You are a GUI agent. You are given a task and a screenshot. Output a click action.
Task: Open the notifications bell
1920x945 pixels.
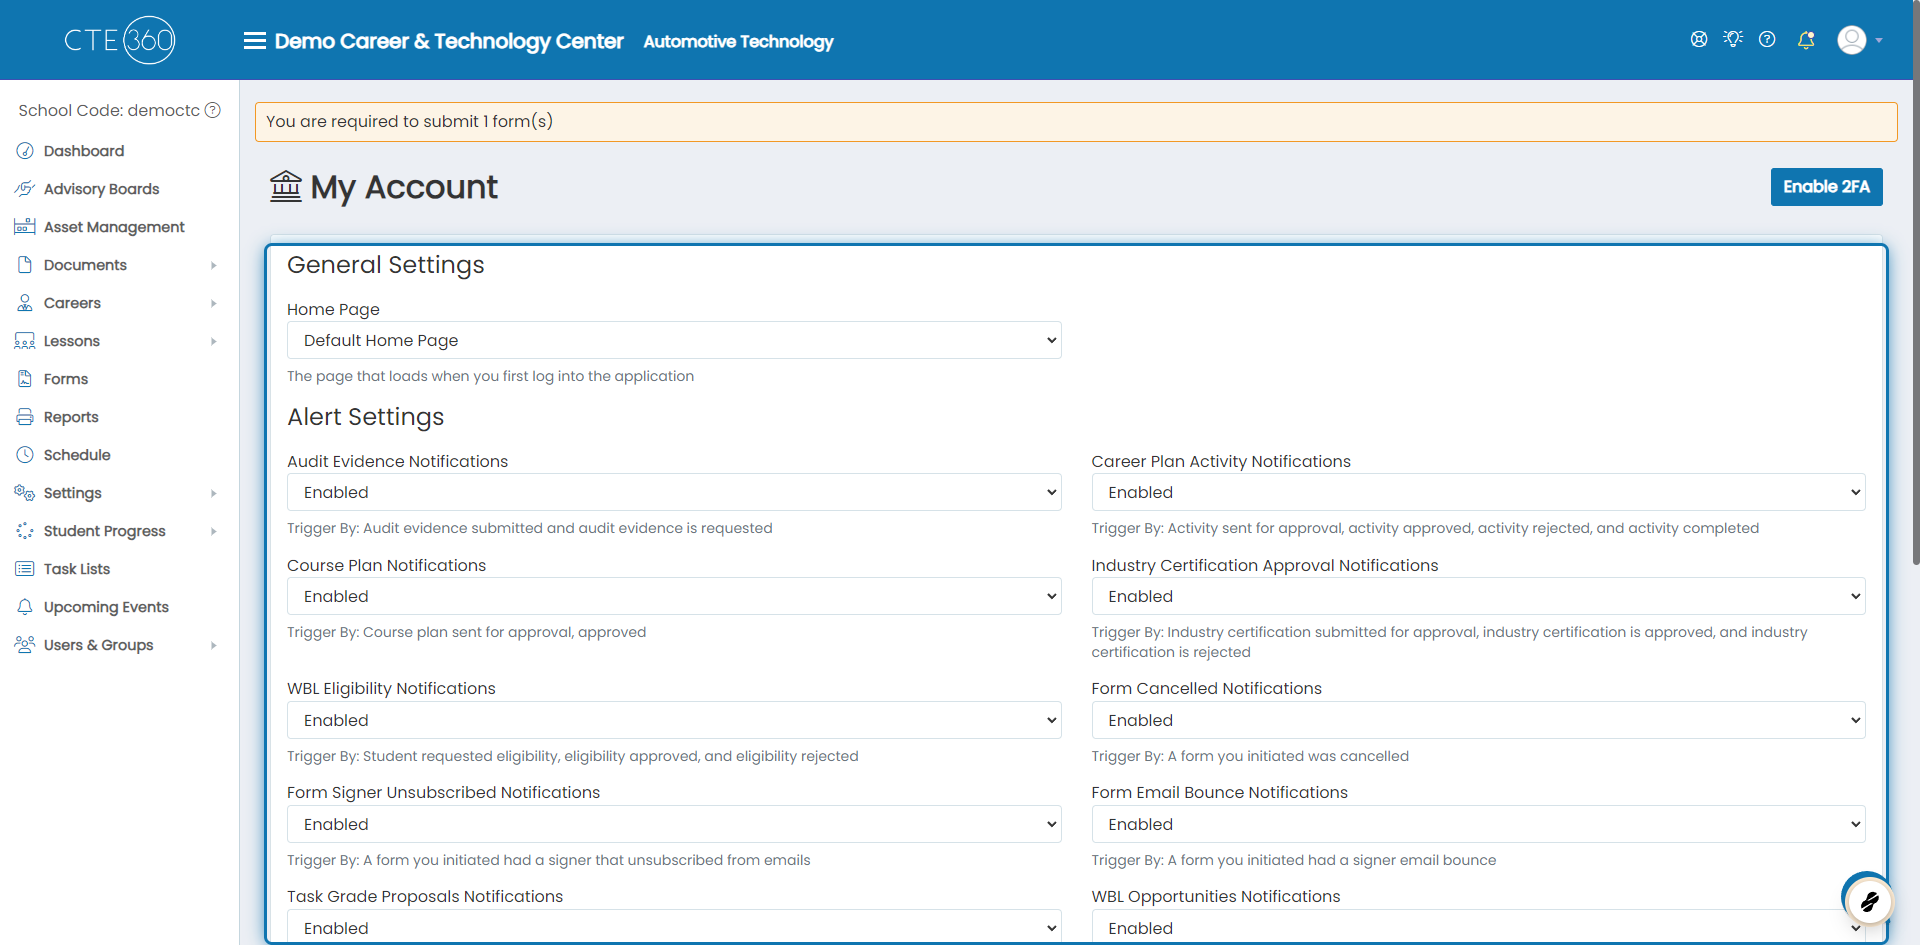tap(1806, 40)
